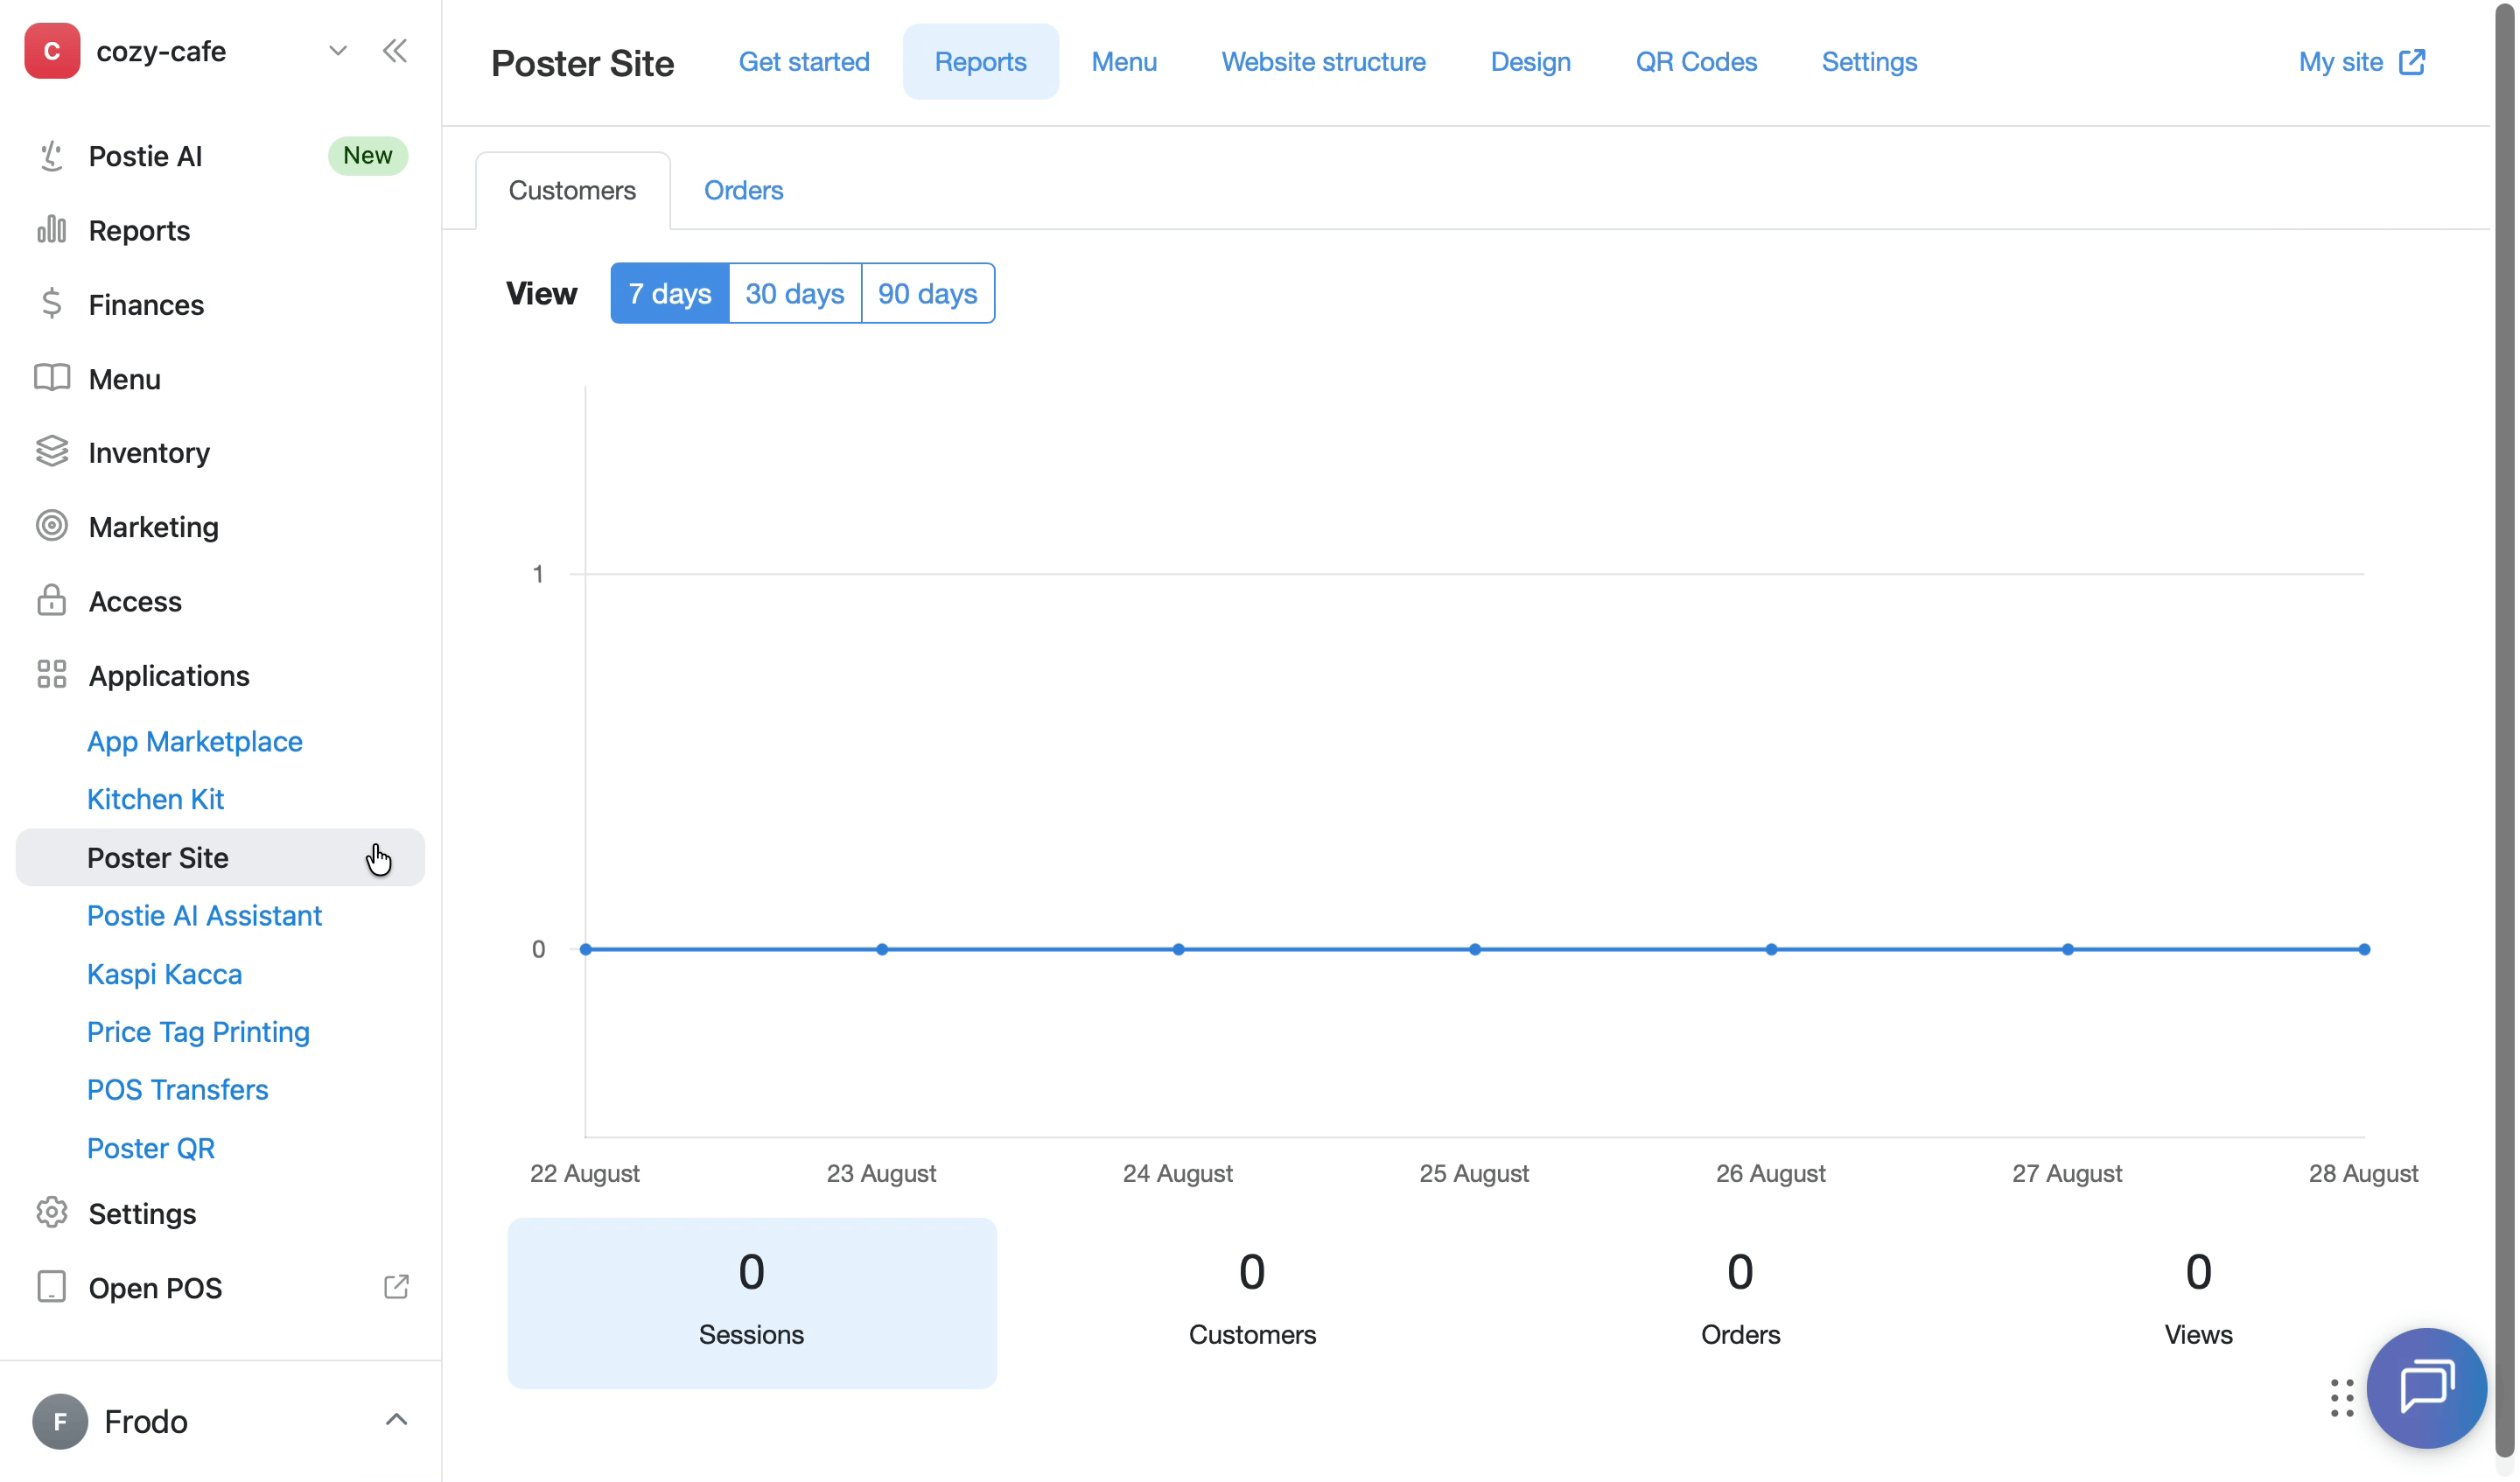Click the Open POS tablet icon
The height and width of the screenshot is (1482, 2520).
coord(51,1287)
